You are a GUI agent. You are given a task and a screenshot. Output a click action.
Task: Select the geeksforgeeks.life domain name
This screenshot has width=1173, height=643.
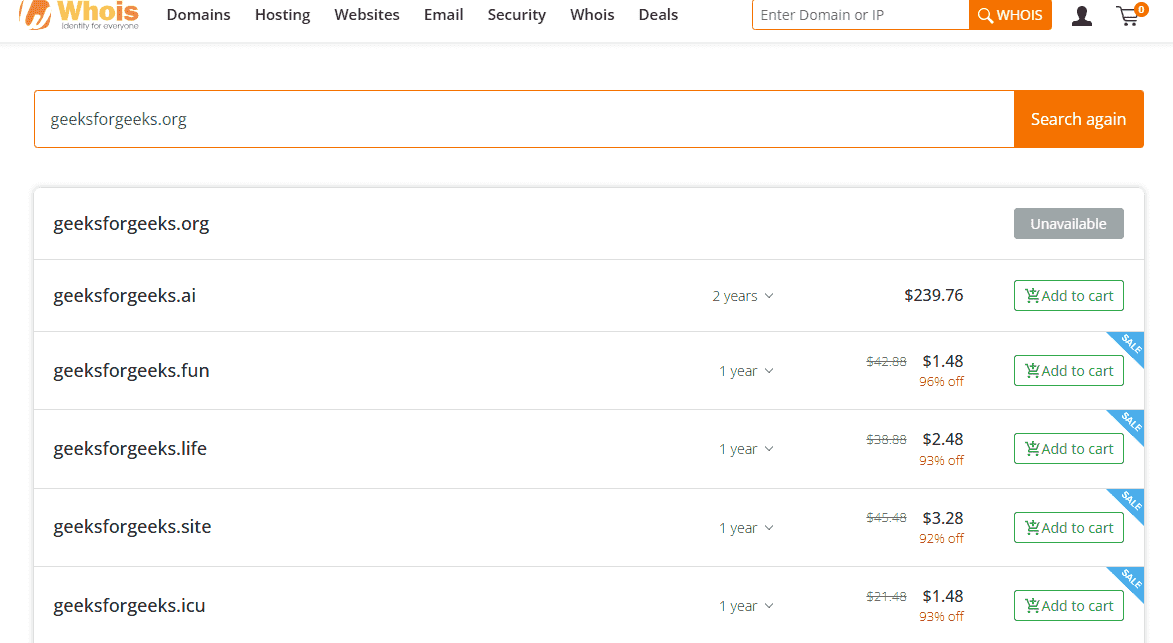129,449
